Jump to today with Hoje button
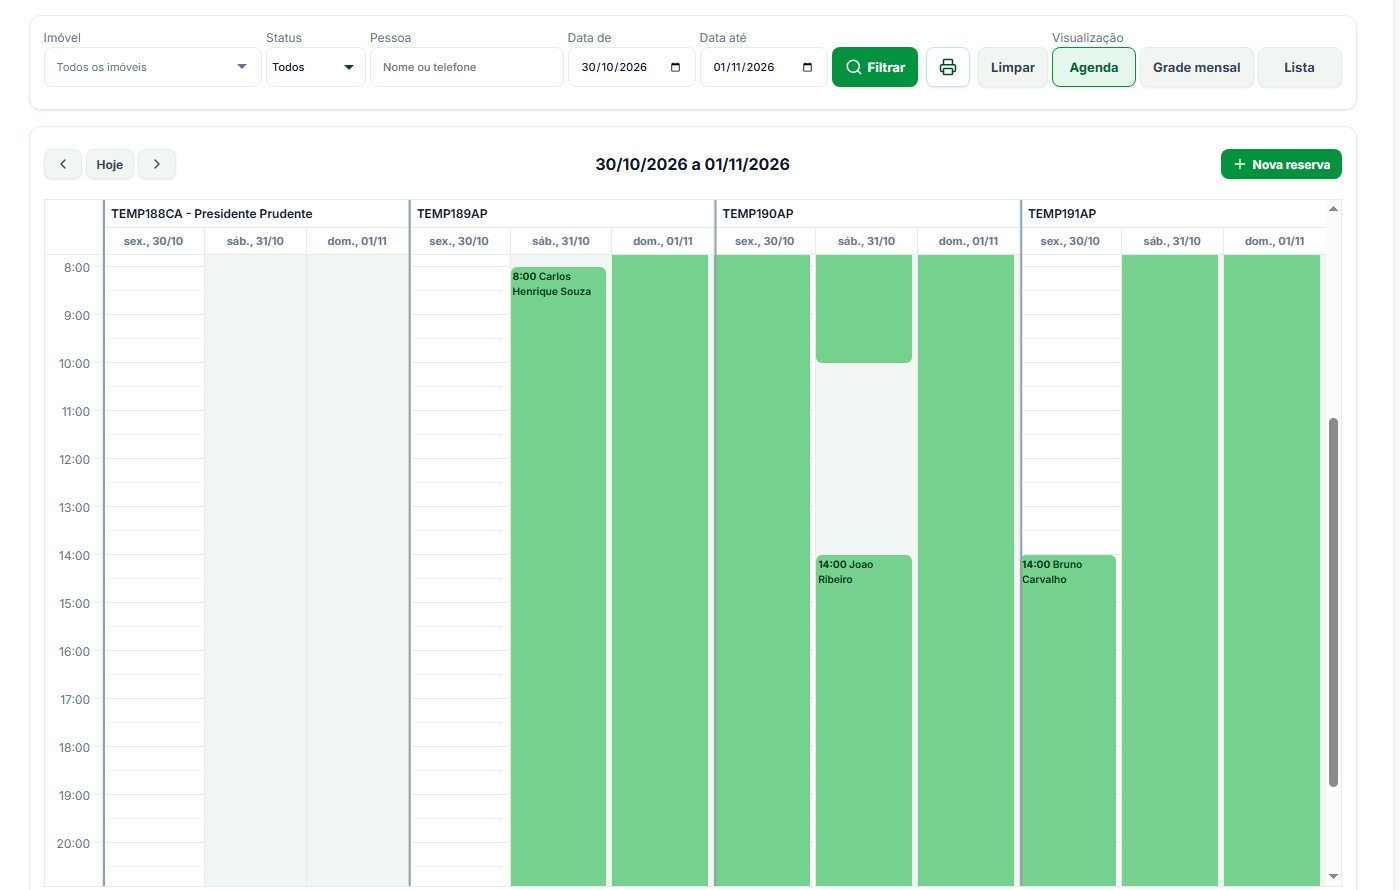 110,164
